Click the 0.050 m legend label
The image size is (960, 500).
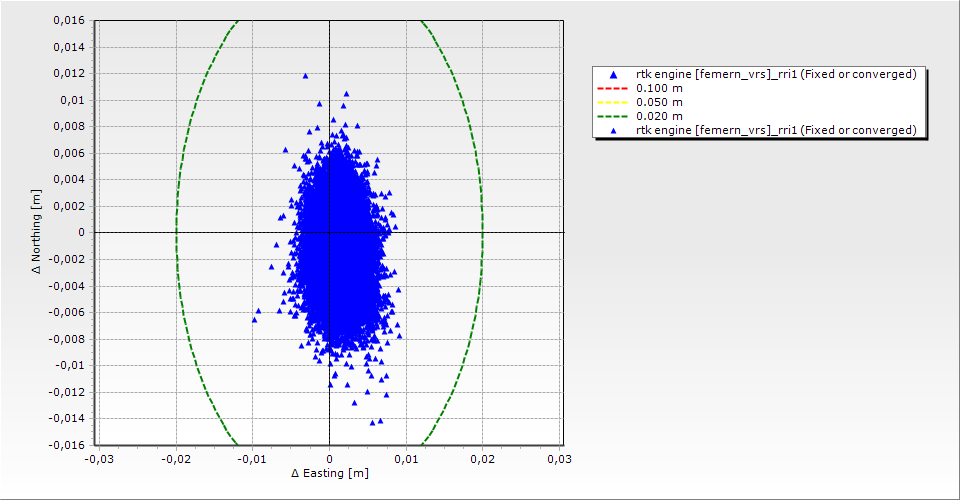tap(660, 103)
